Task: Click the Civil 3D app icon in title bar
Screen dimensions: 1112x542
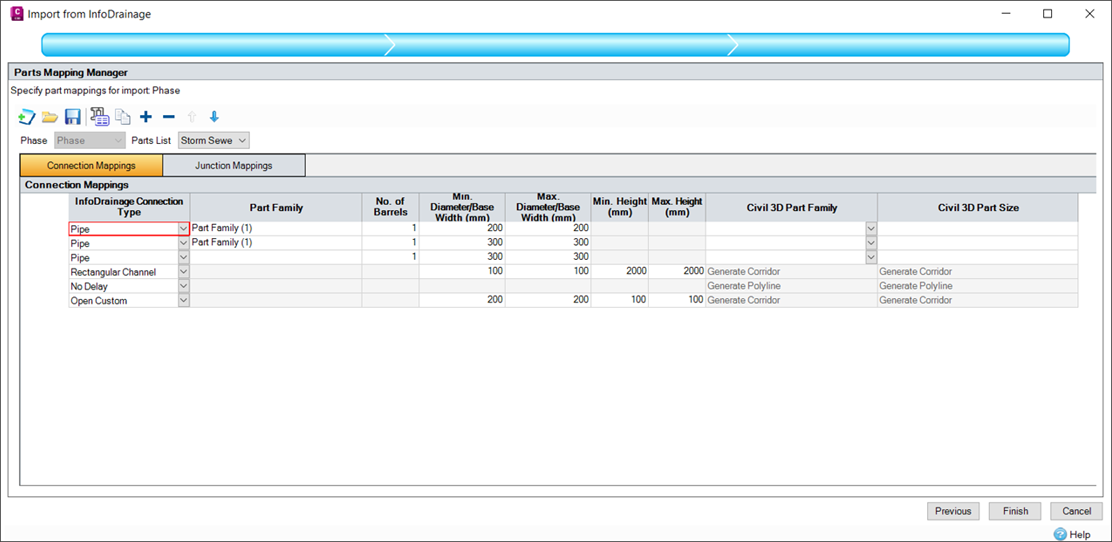Action: 18,13
